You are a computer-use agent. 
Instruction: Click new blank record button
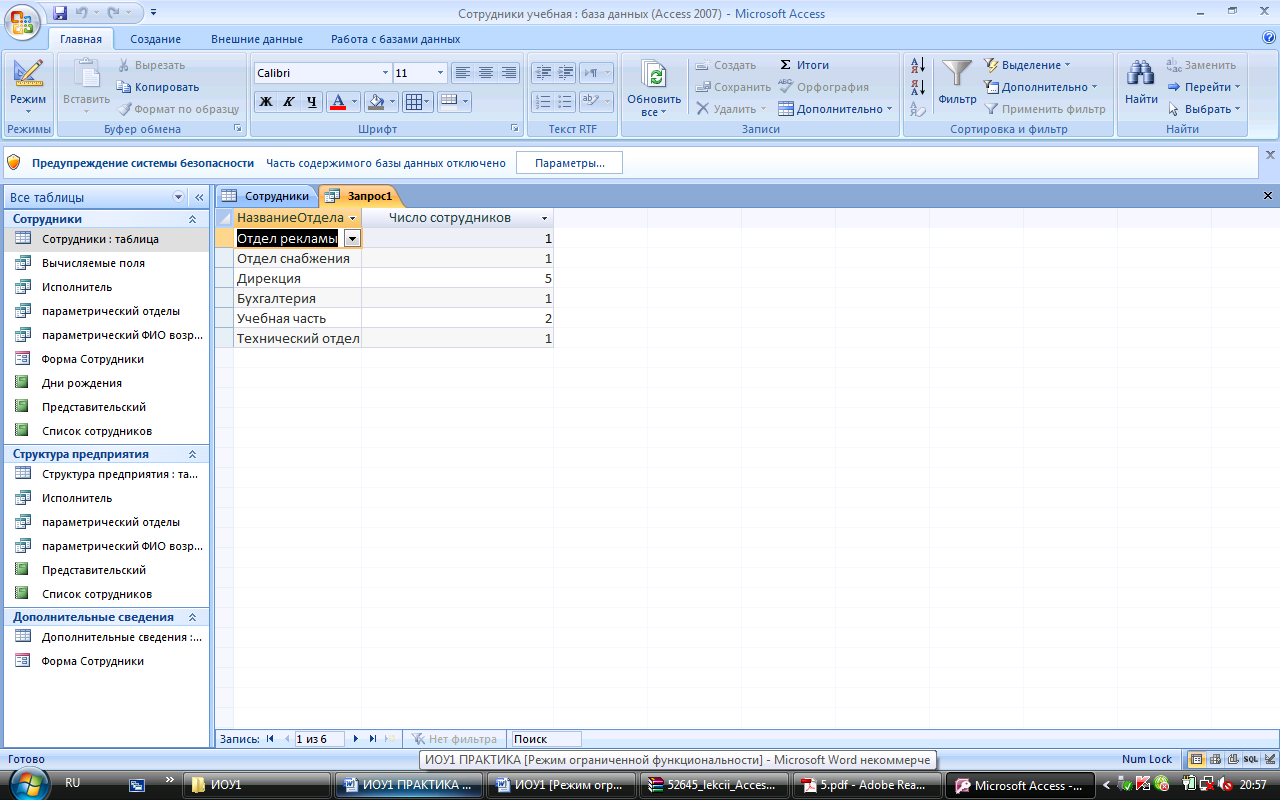[x=390, y=739]
